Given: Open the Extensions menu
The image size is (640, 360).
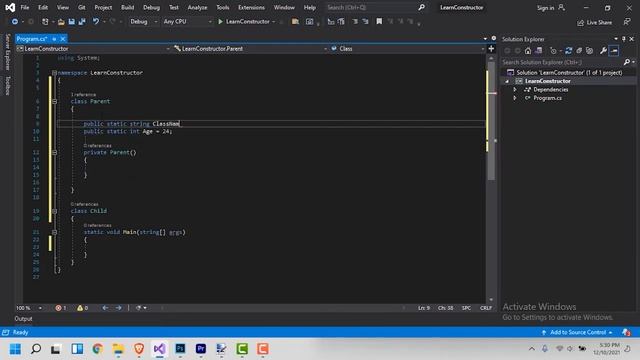Looking at the screenshot, I should click(251, 7).
